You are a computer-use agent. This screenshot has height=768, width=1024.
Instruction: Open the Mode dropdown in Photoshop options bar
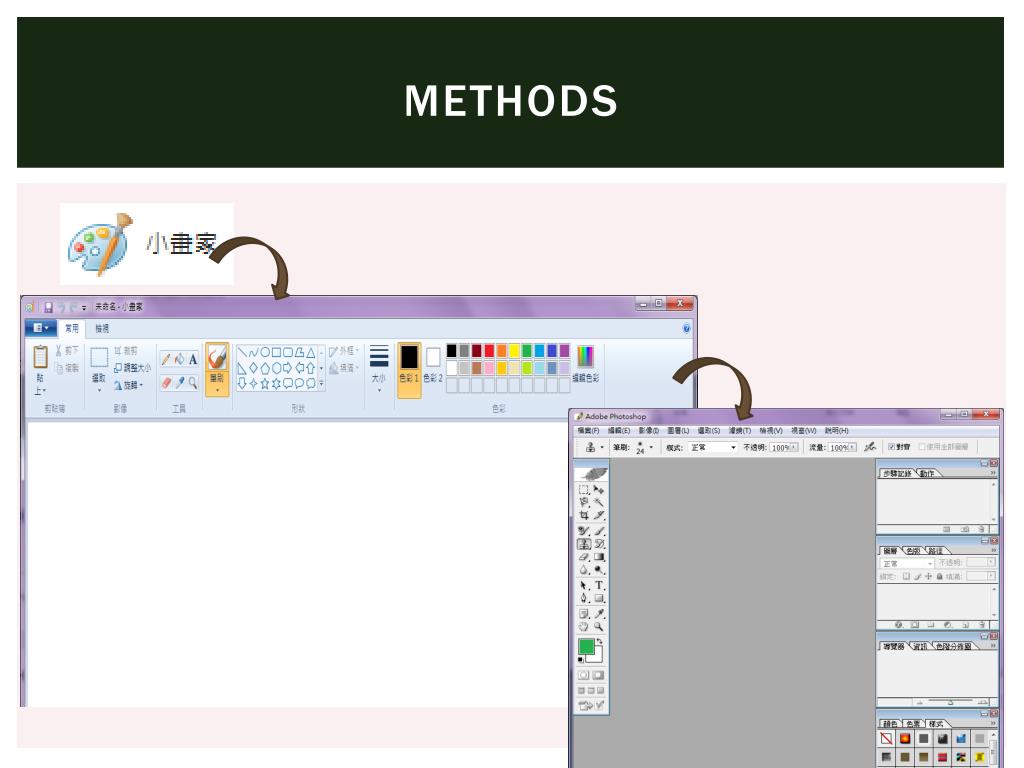click(713, 447)
